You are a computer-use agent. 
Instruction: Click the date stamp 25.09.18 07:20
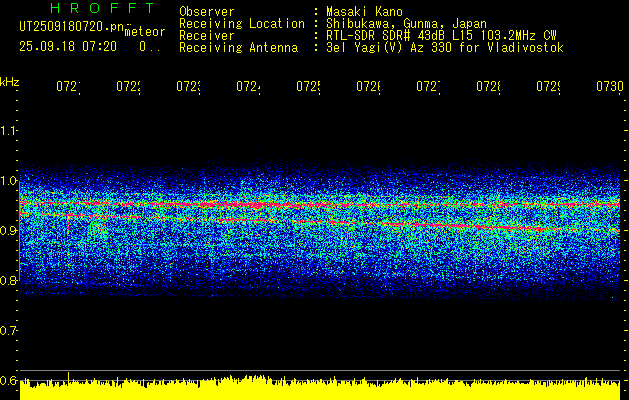tap(68, 47)
